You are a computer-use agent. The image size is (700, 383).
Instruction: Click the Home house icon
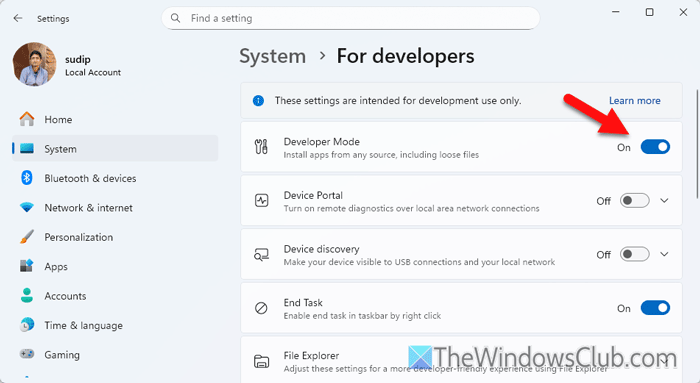point(27,119)
